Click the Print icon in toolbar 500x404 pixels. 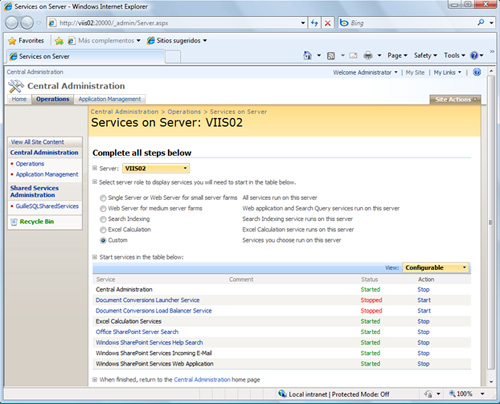tap(368, 55)
